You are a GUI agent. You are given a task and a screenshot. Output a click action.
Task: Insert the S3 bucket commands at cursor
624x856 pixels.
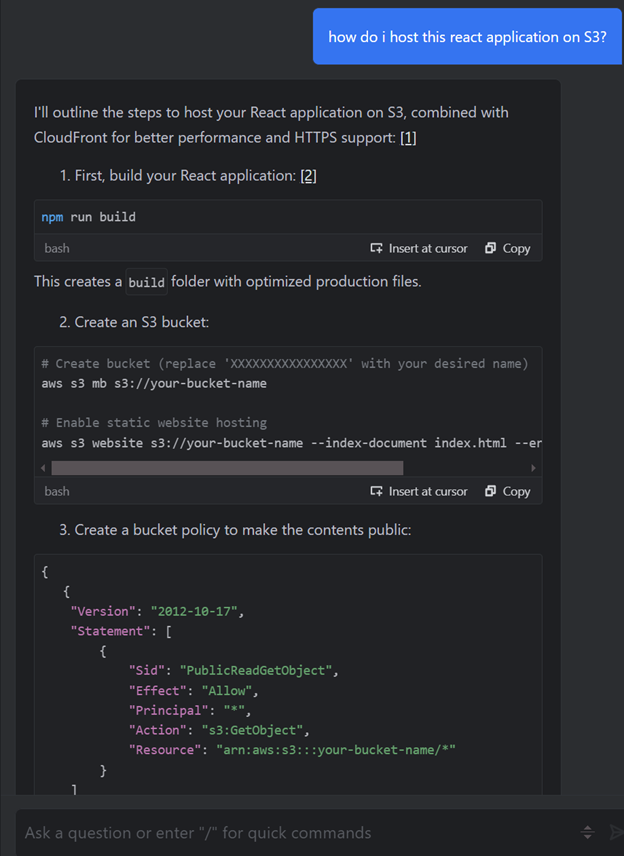(x=419, y=491)
